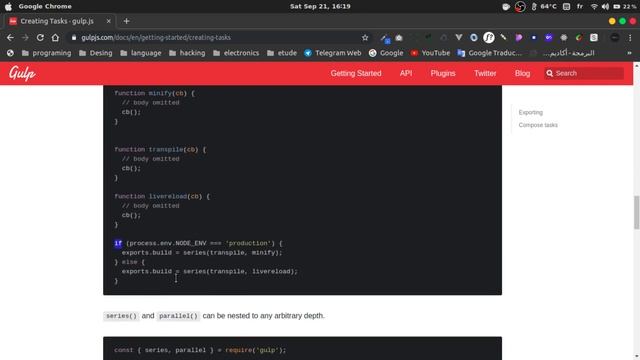Image resolution: width=640 pixels, height=360 pixels.
Task: Focus the Gulp Search field
Action: point(584,73)
